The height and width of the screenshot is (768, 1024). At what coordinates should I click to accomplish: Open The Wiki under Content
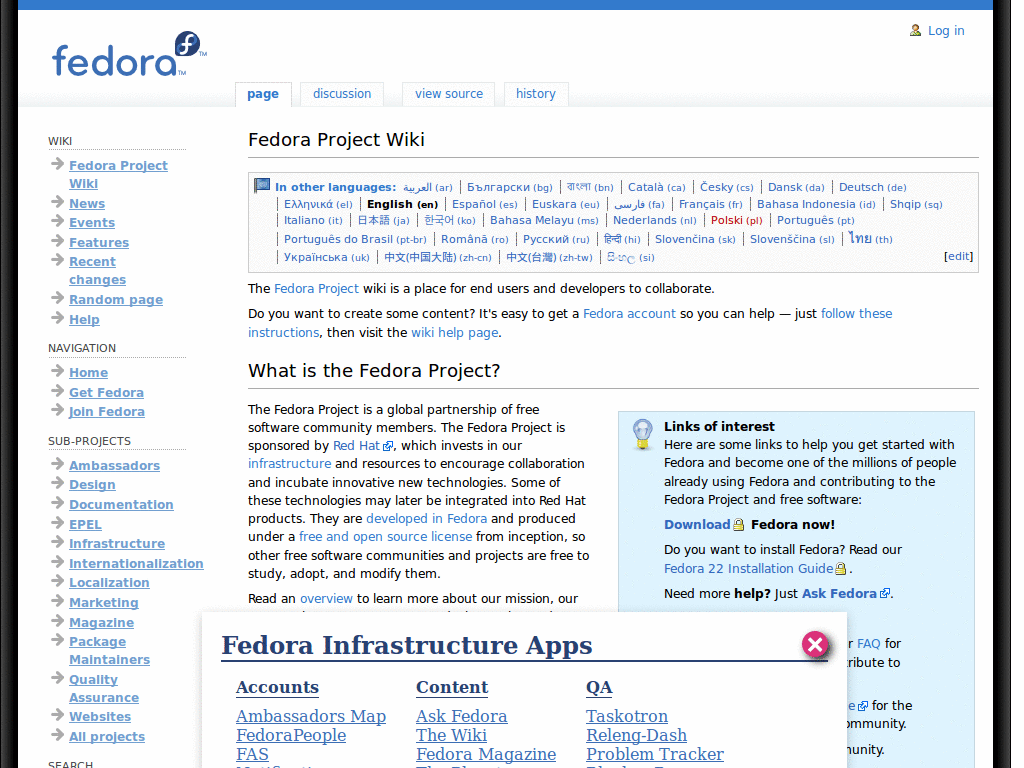point(451,735)
